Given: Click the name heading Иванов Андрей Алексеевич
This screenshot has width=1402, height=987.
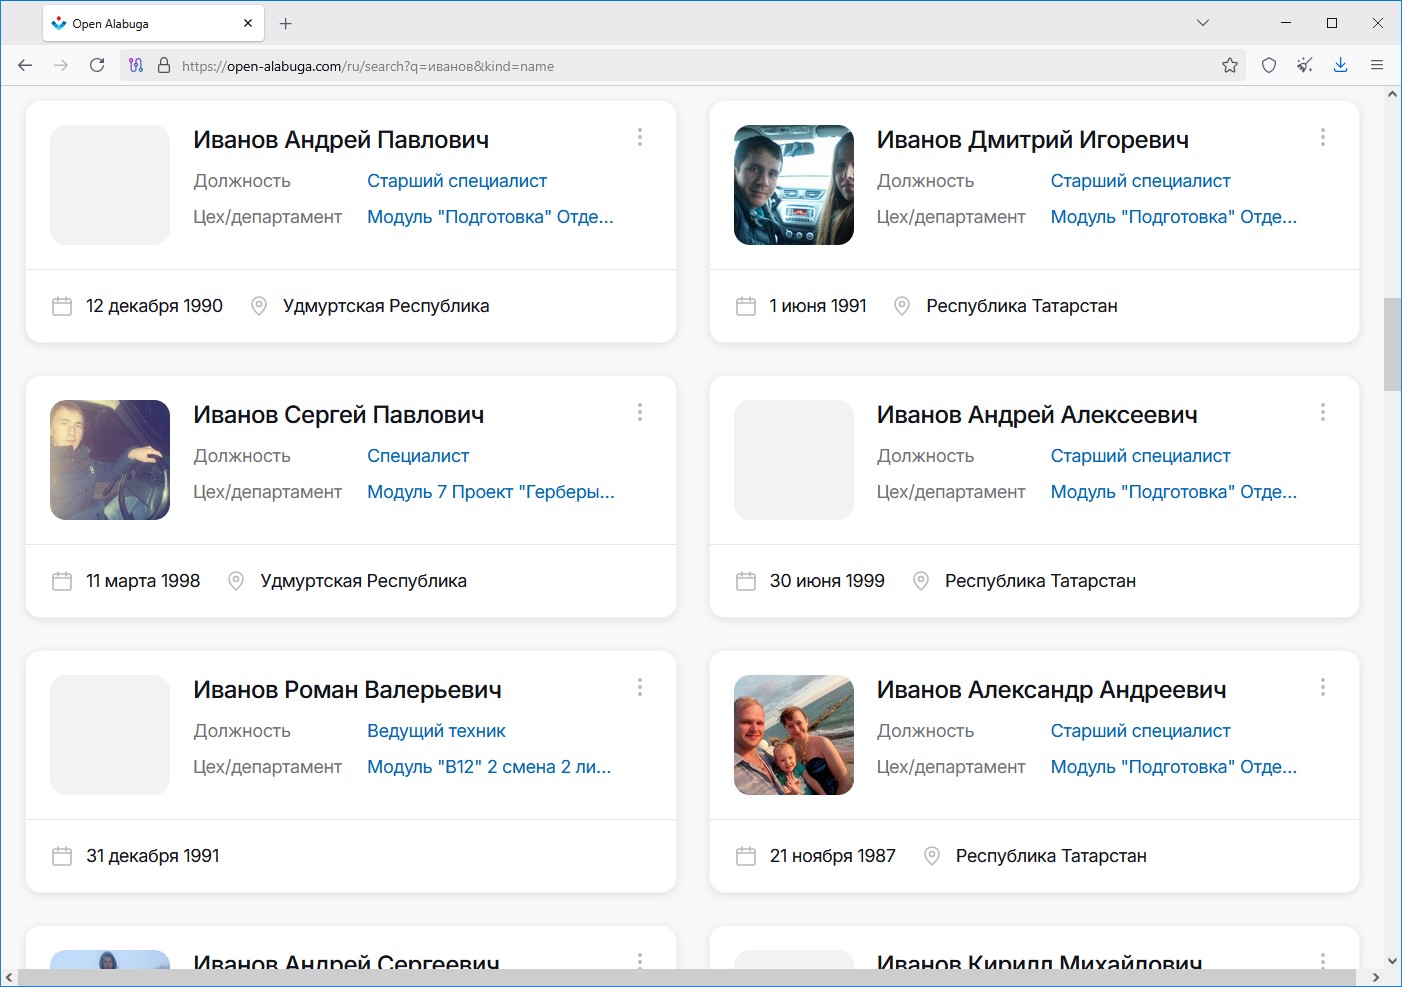Looking at the screenshot, I should 1037,415.
